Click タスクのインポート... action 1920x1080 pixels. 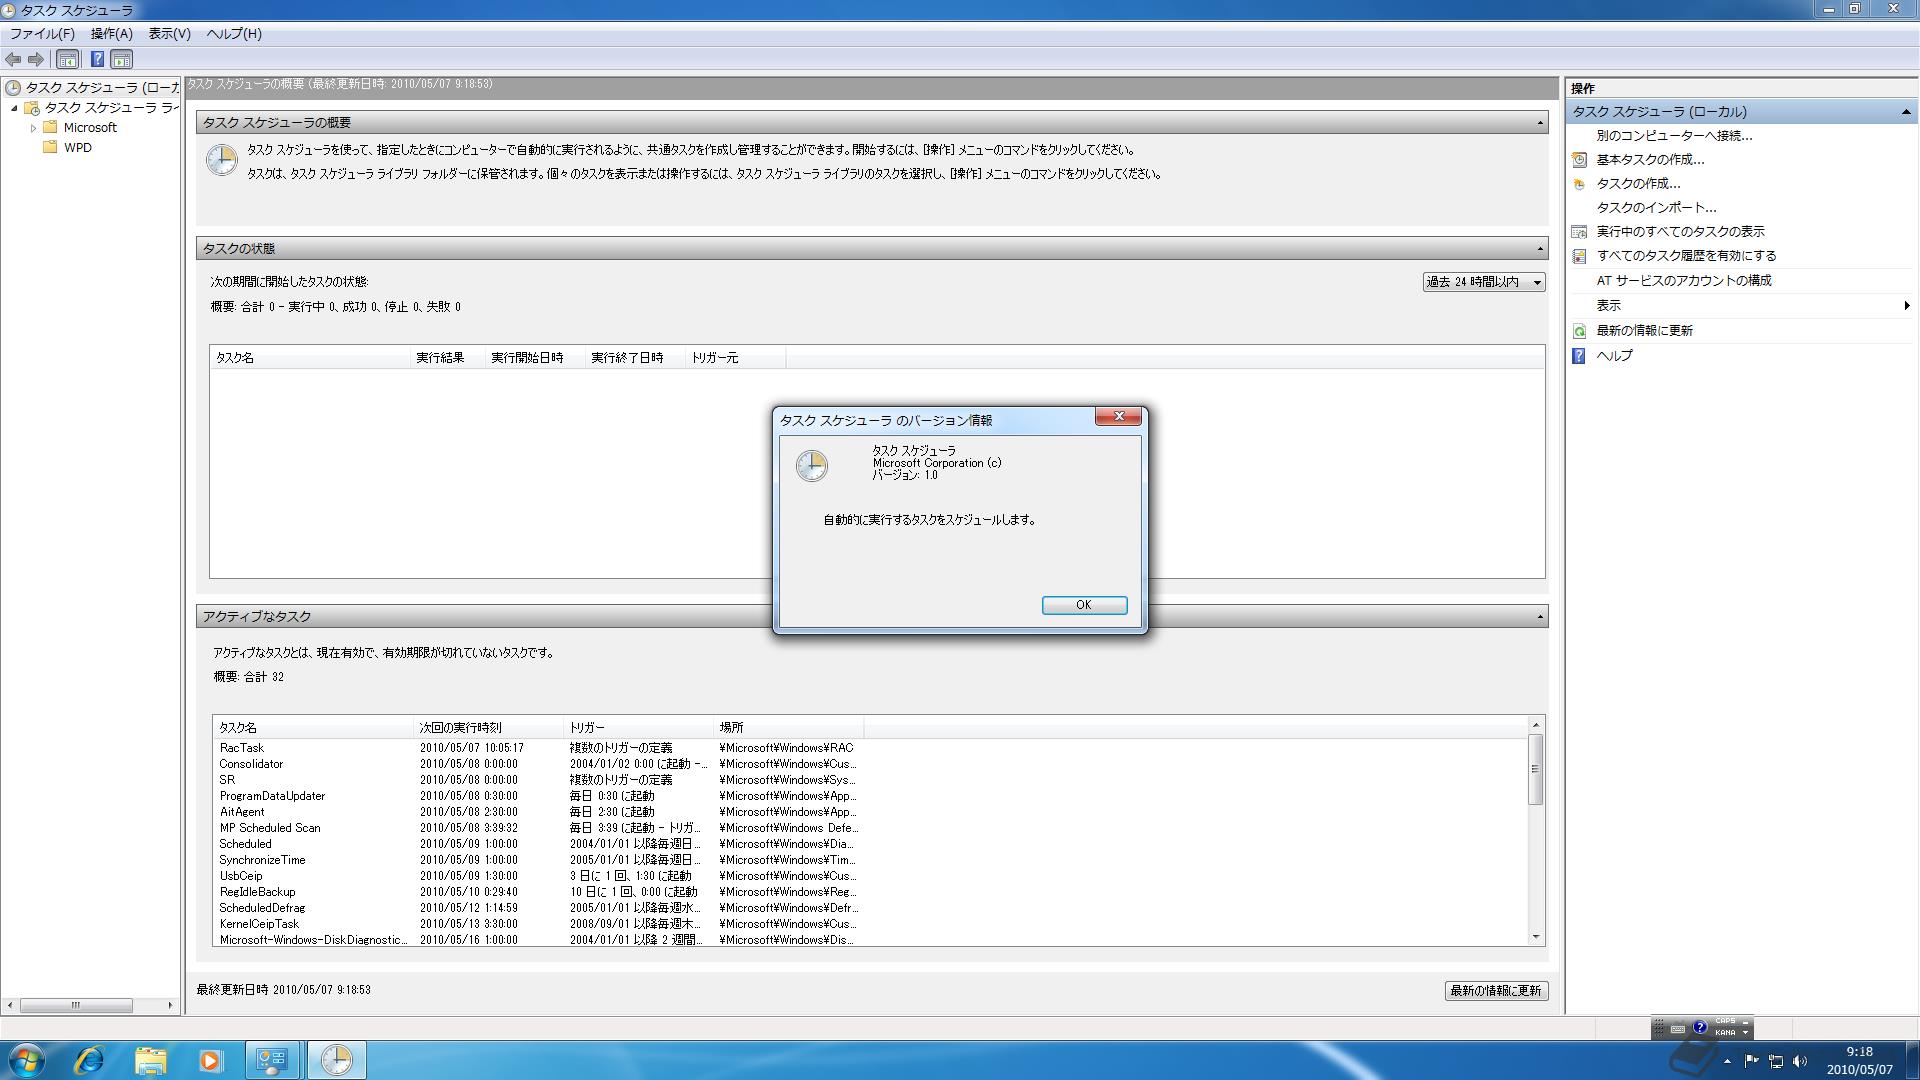1656,208
